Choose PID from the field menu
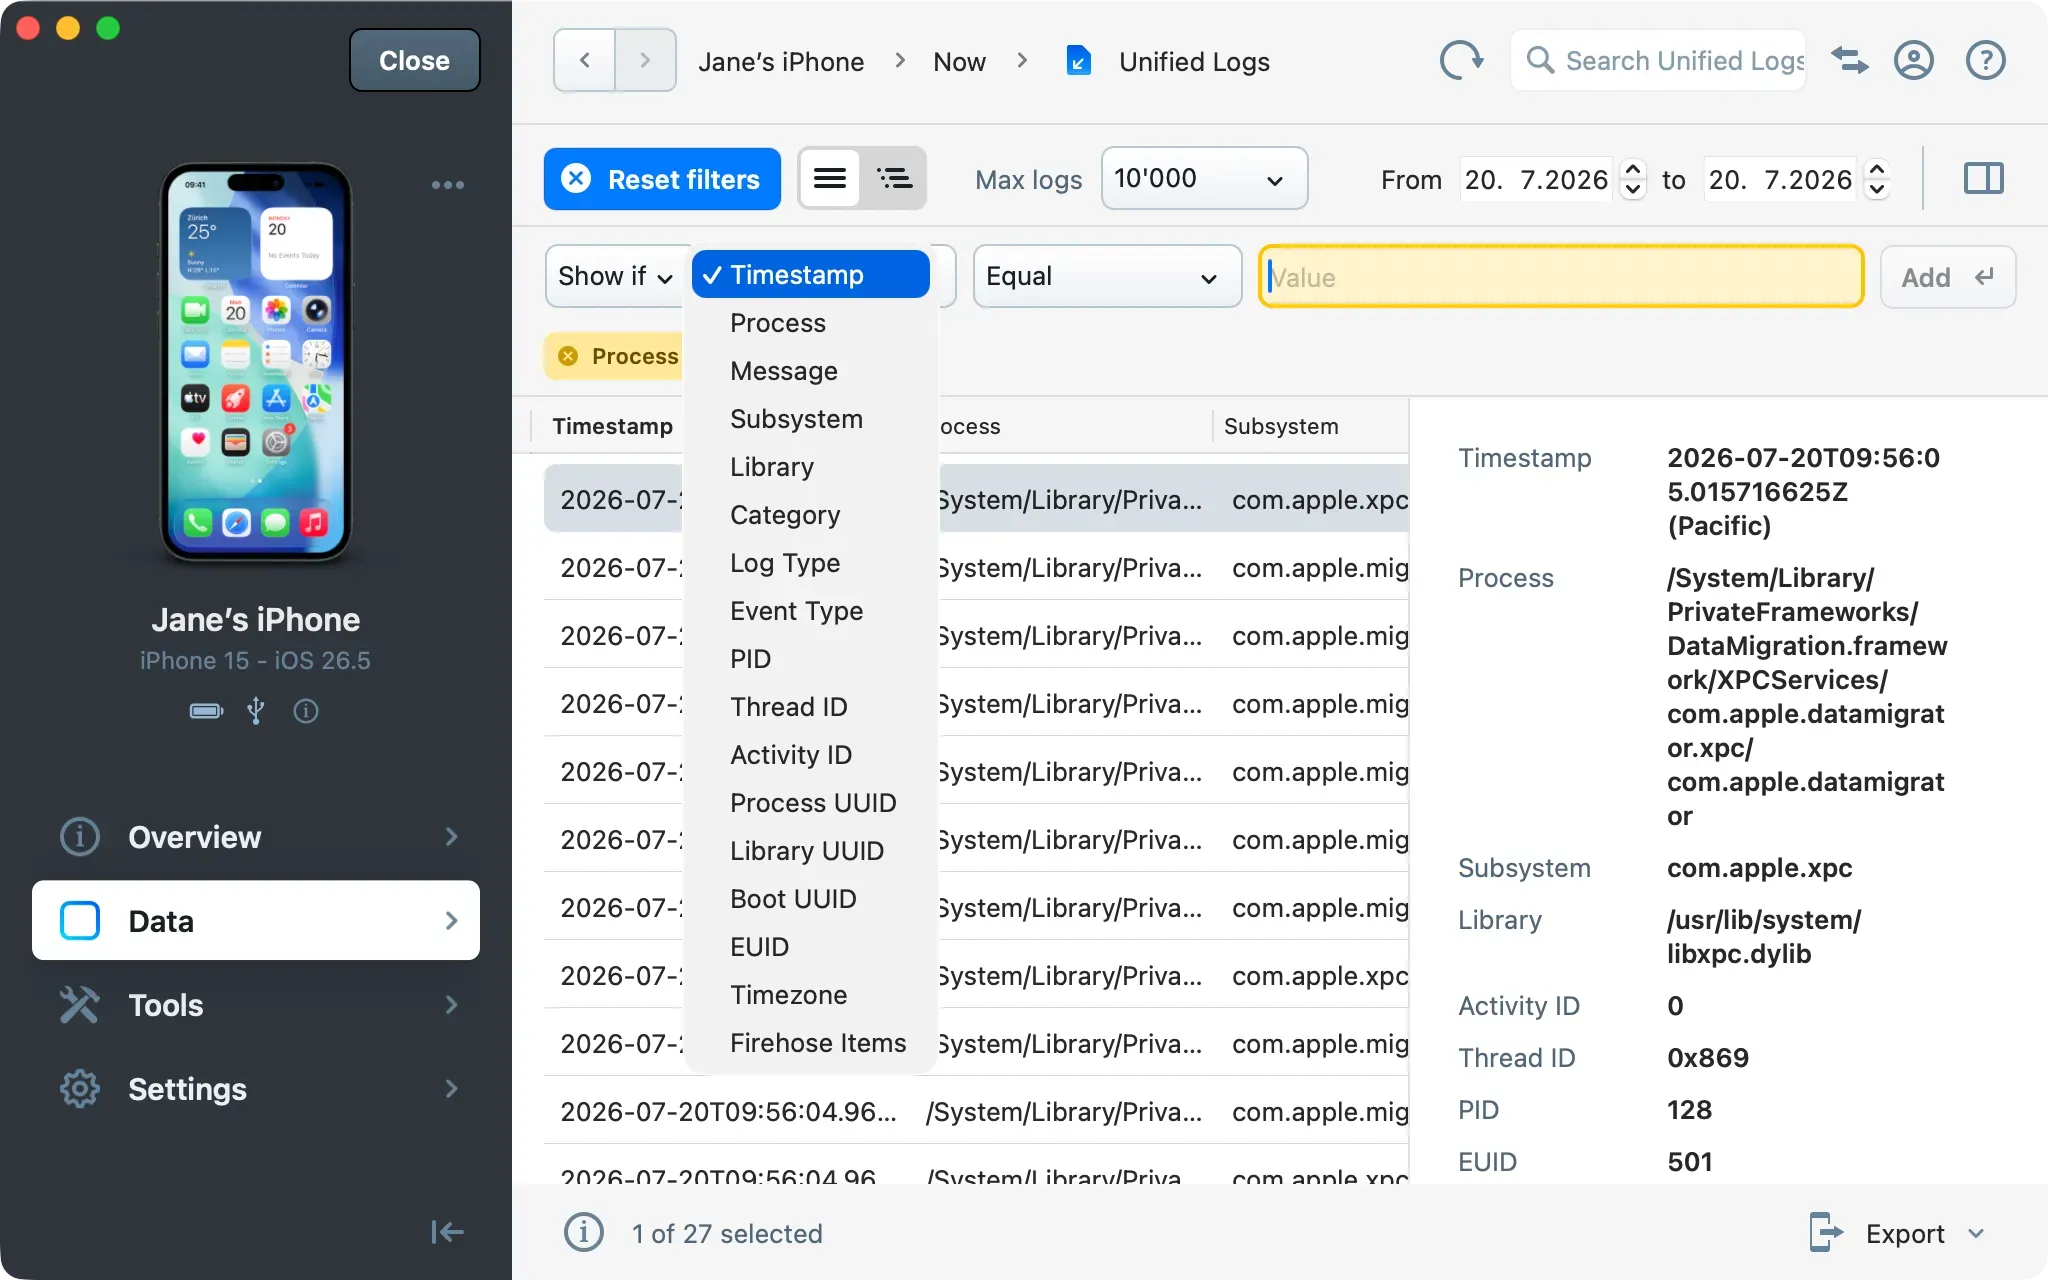The image size is (2048, 1280). click(x=811, y=659)
